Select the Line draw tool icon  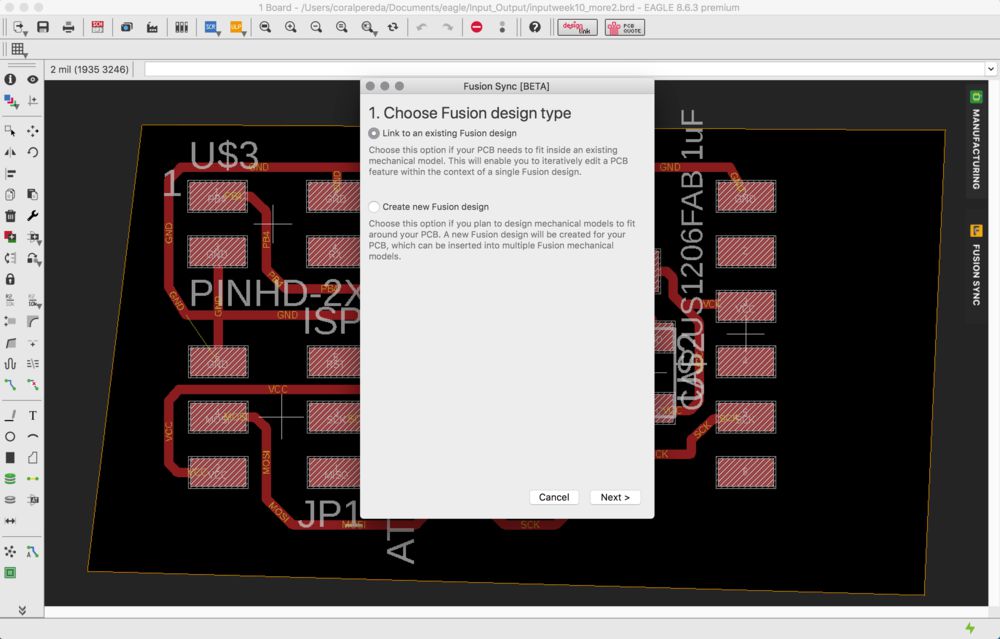click(10, 415)
